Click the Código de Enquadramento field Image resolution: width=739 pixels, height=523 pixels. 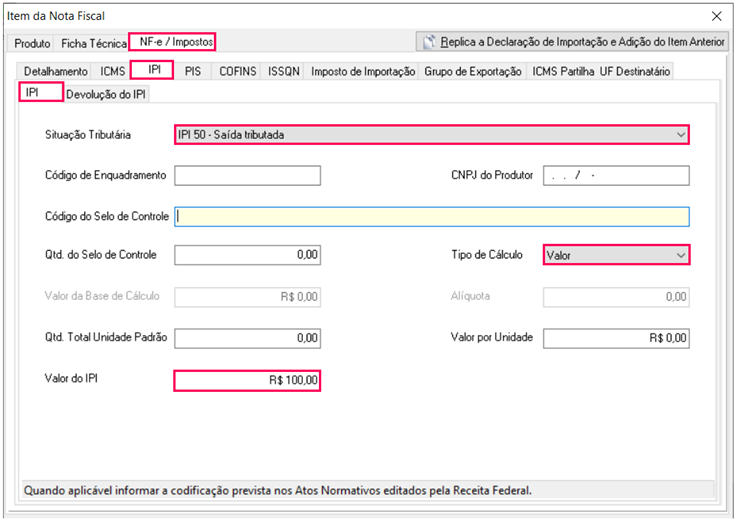tap(247, 176)
